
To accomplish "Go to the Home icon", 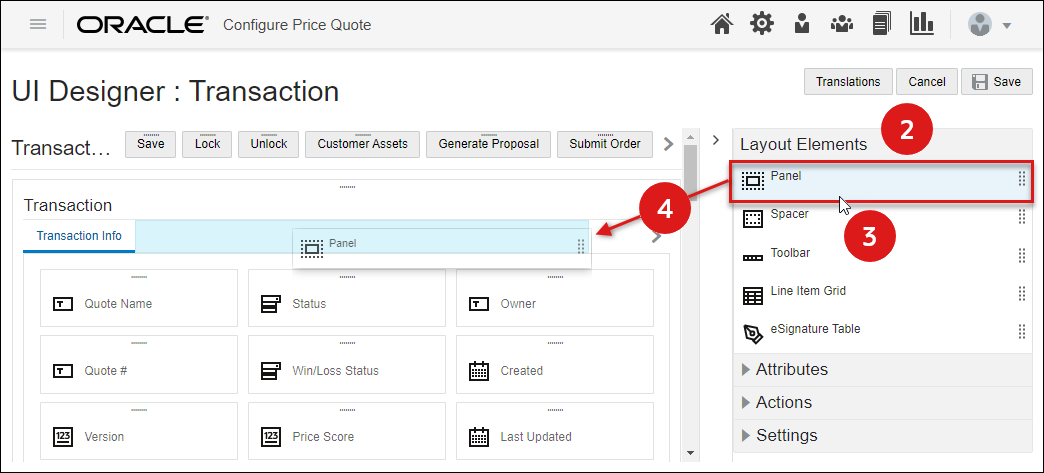I will point(722,25).
